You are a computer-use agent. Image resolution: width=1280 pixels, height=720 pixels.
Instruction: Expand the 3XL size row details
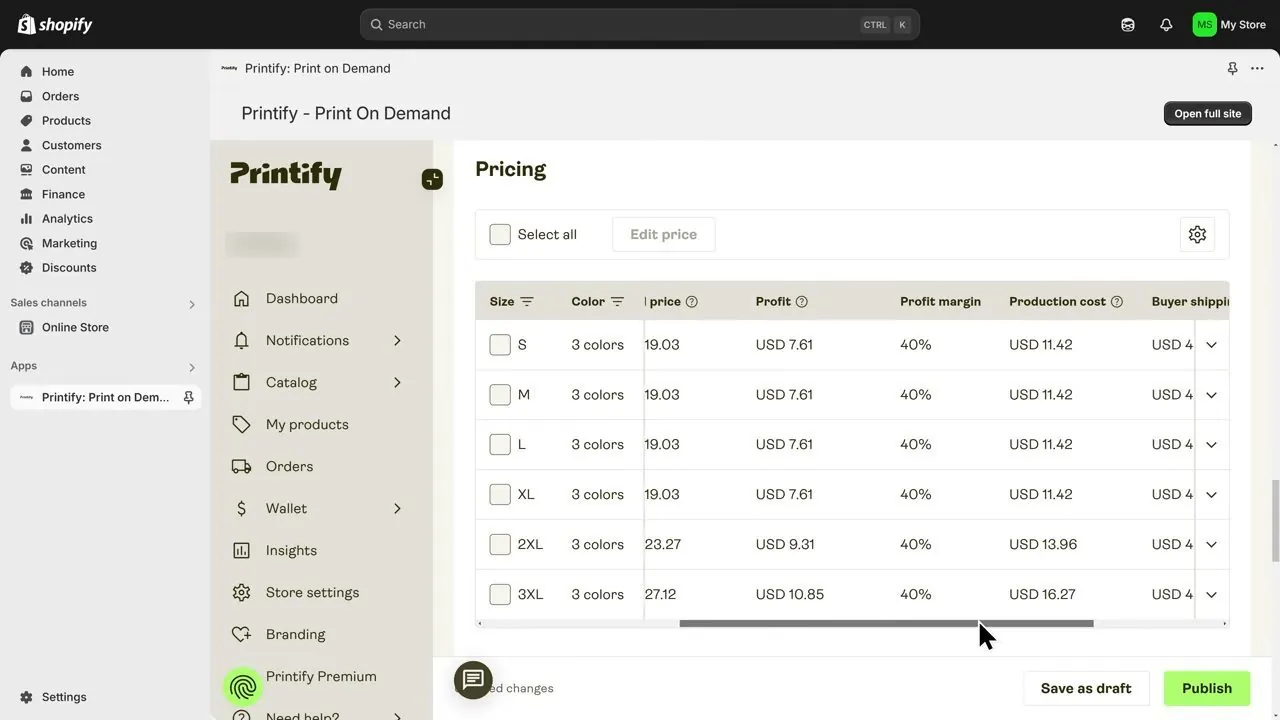(x=1211, y=594)
